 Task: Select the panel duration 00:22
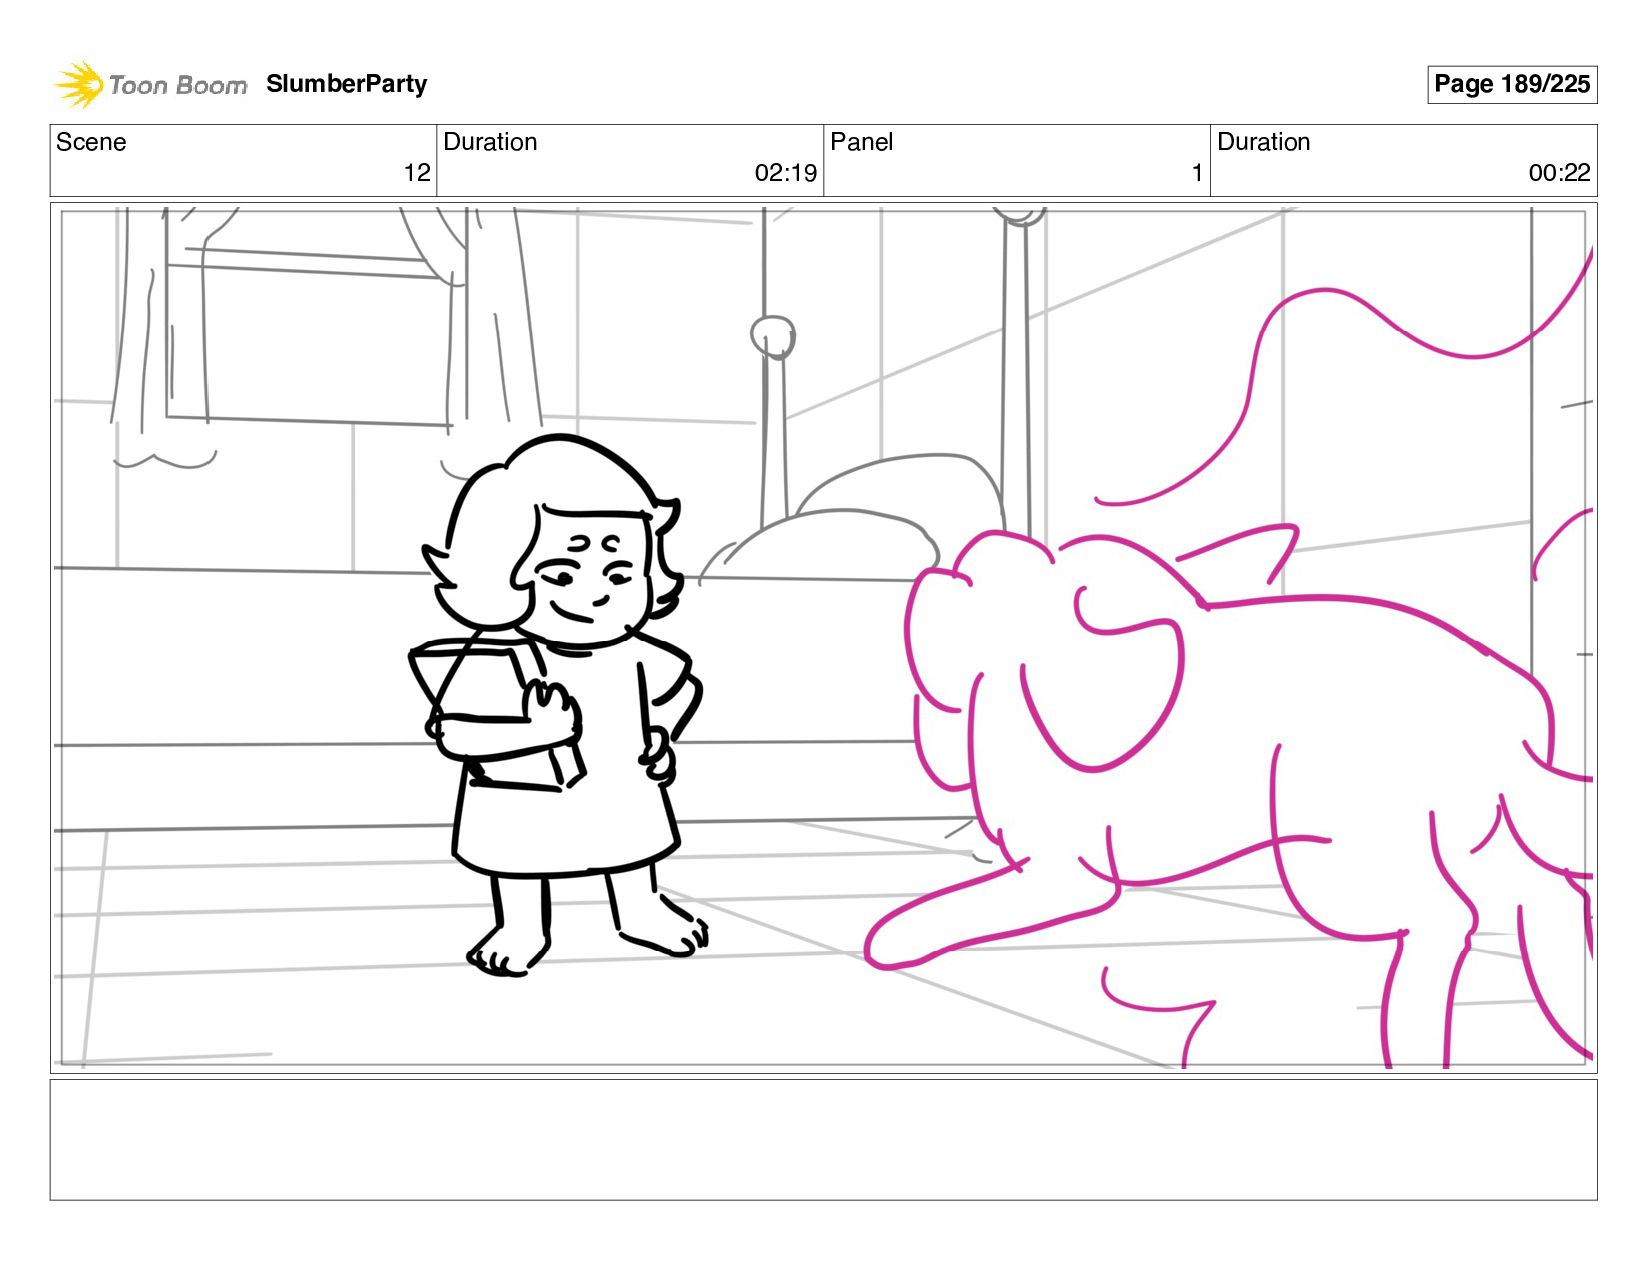click(1559, 173)
